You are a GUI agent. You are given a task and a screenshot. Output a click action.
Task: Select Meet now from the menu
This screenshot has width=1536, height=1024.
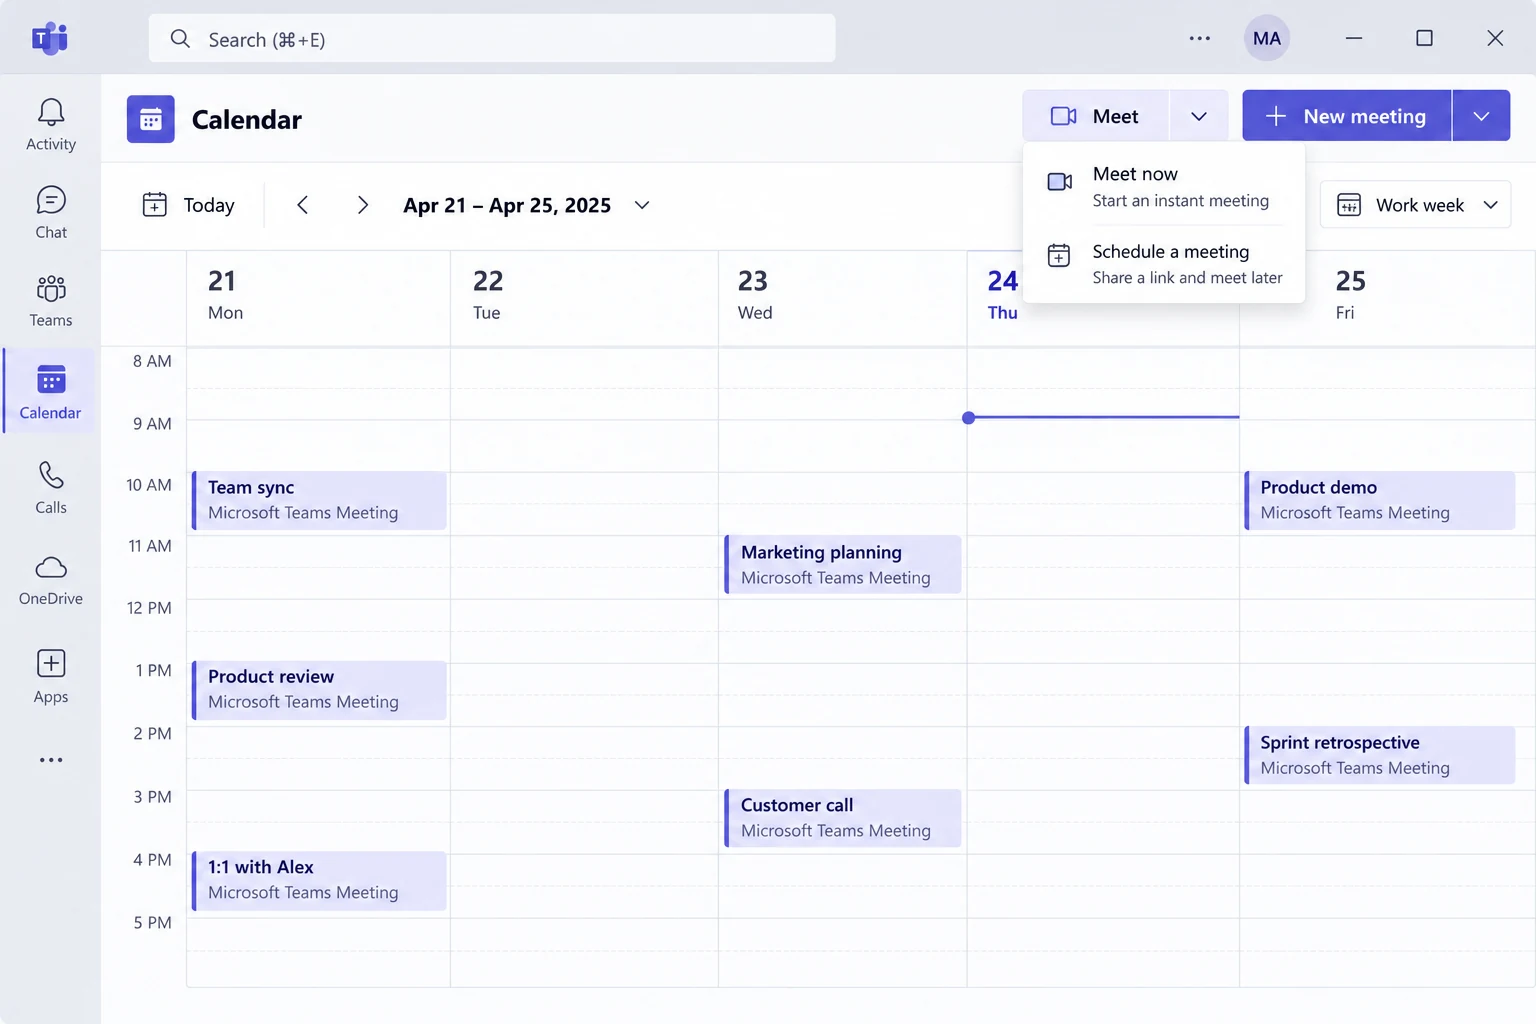pos(1164,186)
